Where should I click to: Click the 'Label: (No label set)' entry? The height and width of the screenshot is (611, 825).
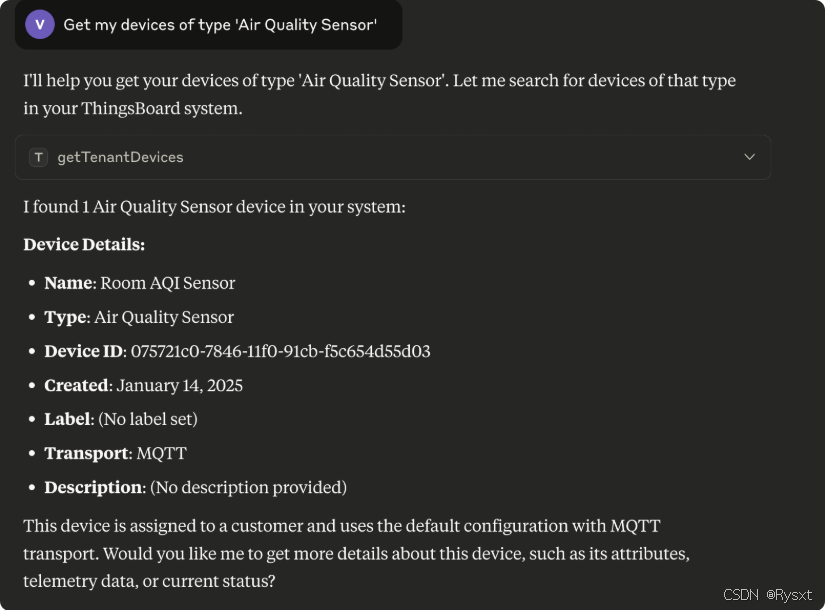pos(121,419)
